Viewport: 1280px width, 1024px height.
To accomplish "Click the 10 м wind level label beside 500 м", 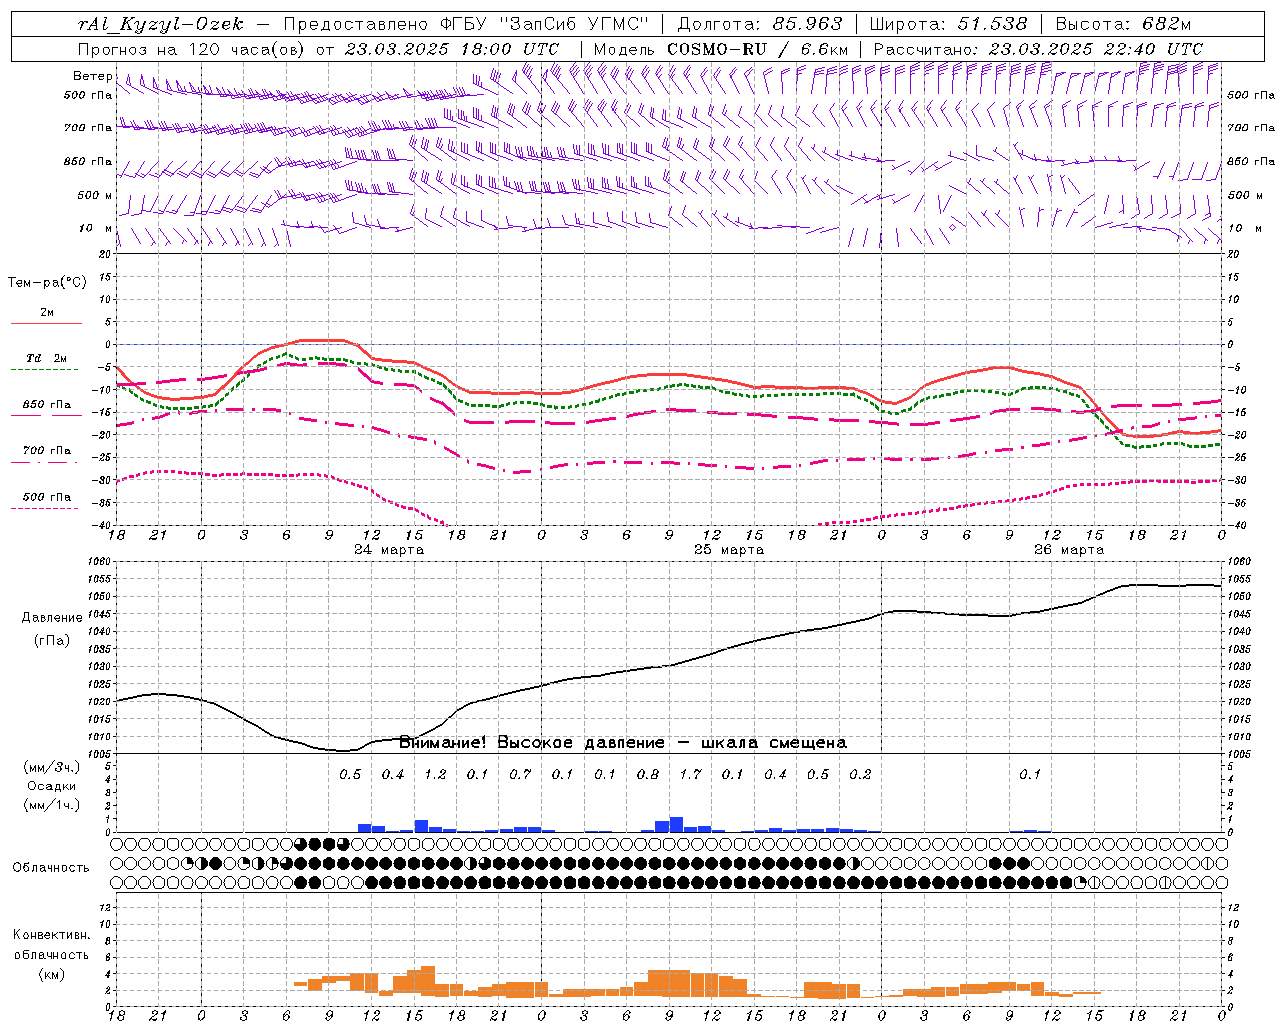I will click(x=96, y=228).
